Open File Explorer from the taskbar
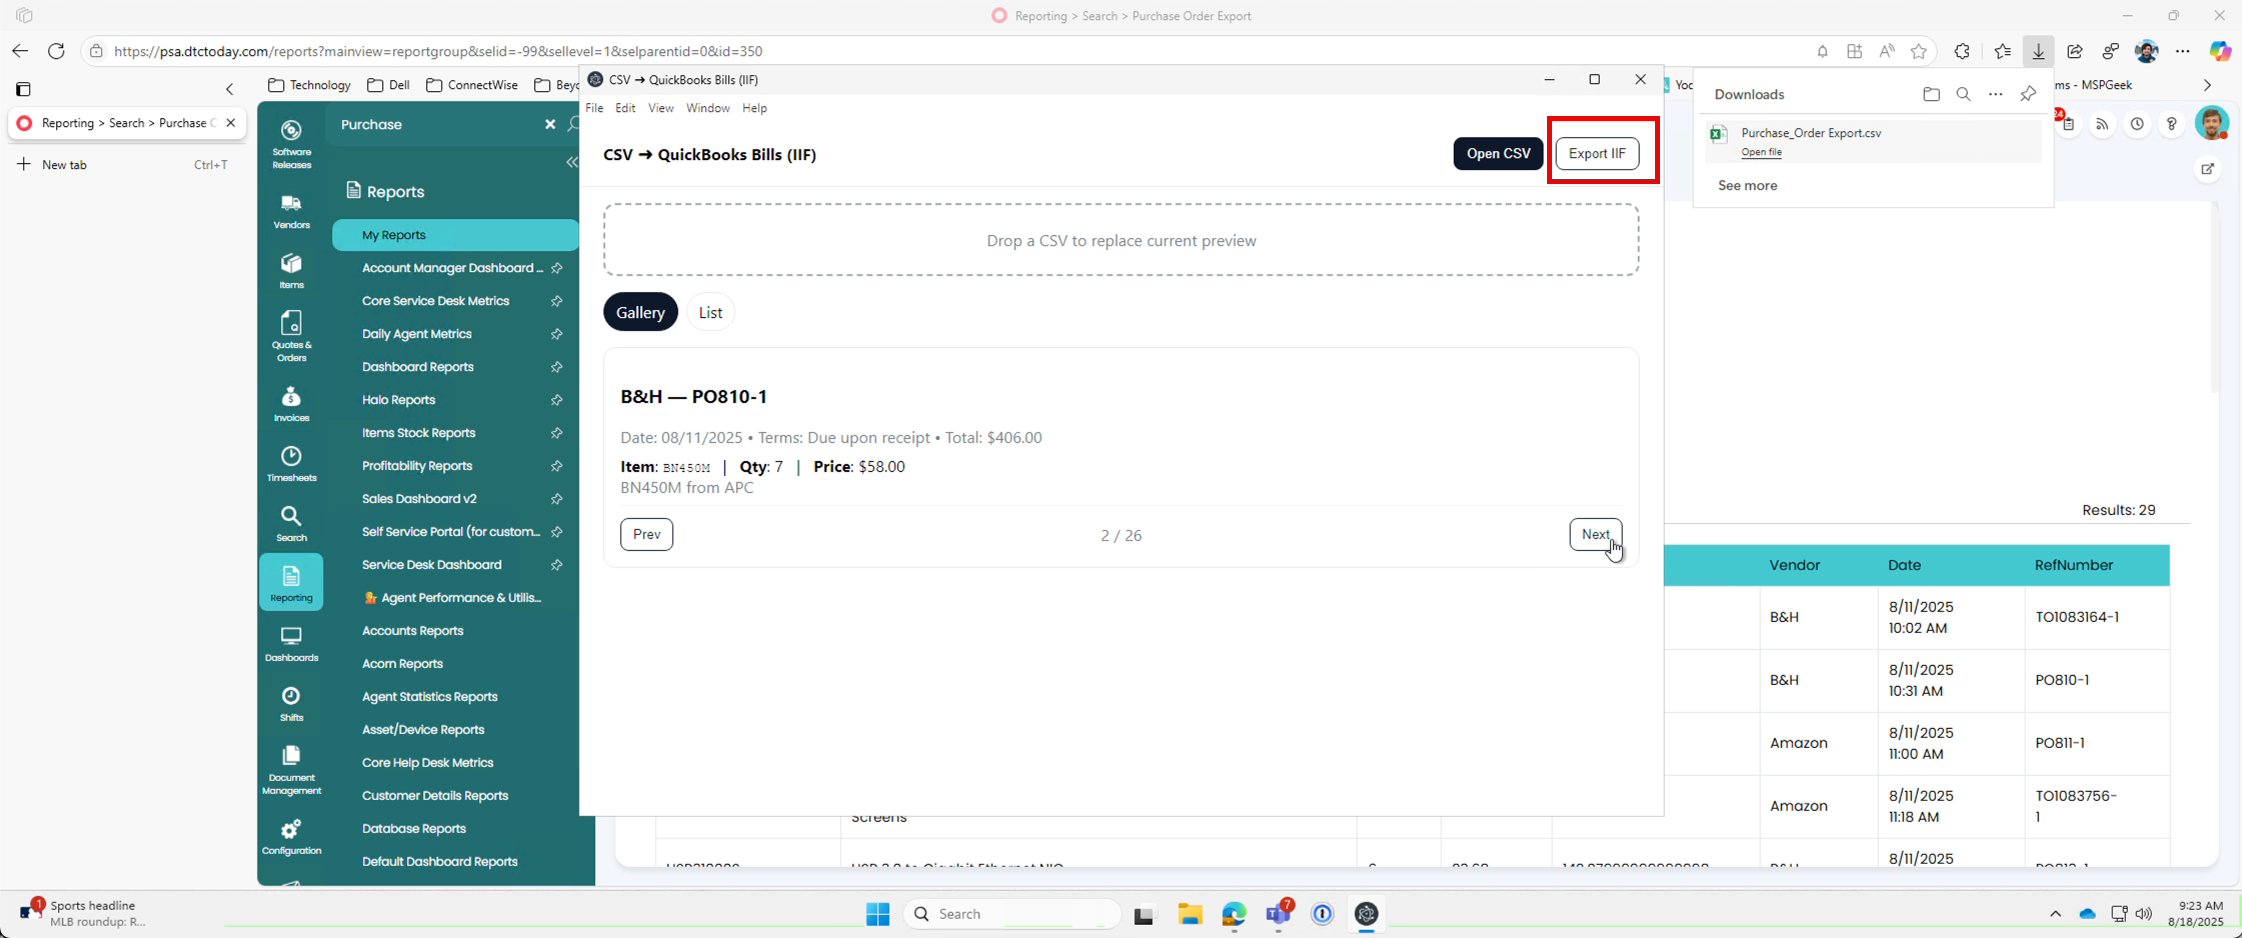This screenshot has width=2242, height=938. pyautogui.click(x=1189, y=914)
